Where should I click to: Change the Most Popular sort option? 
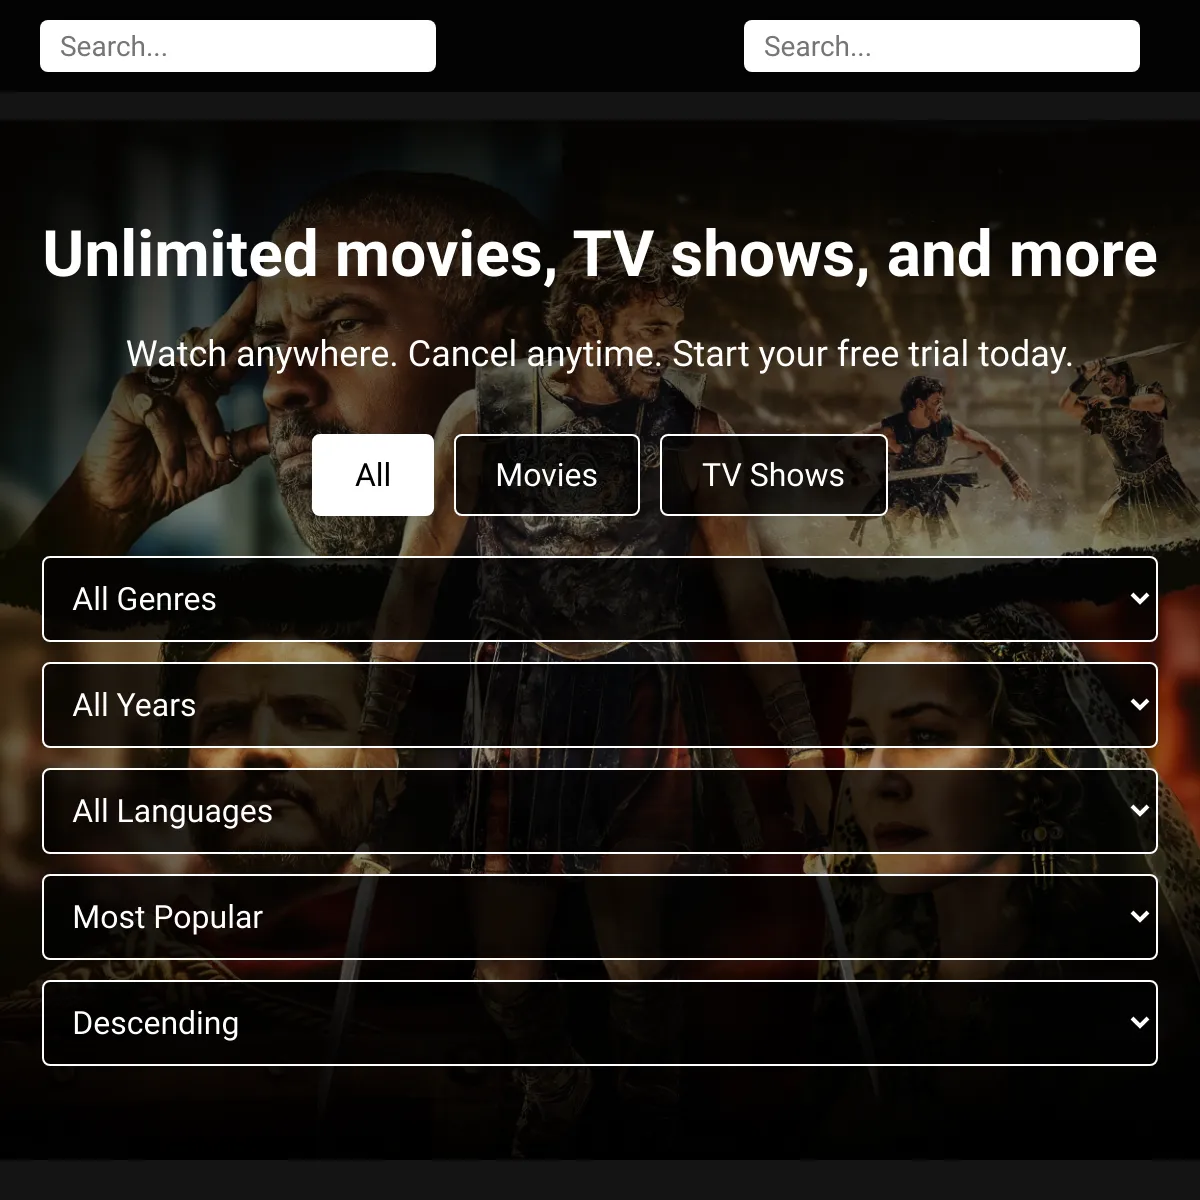(600, 917)
